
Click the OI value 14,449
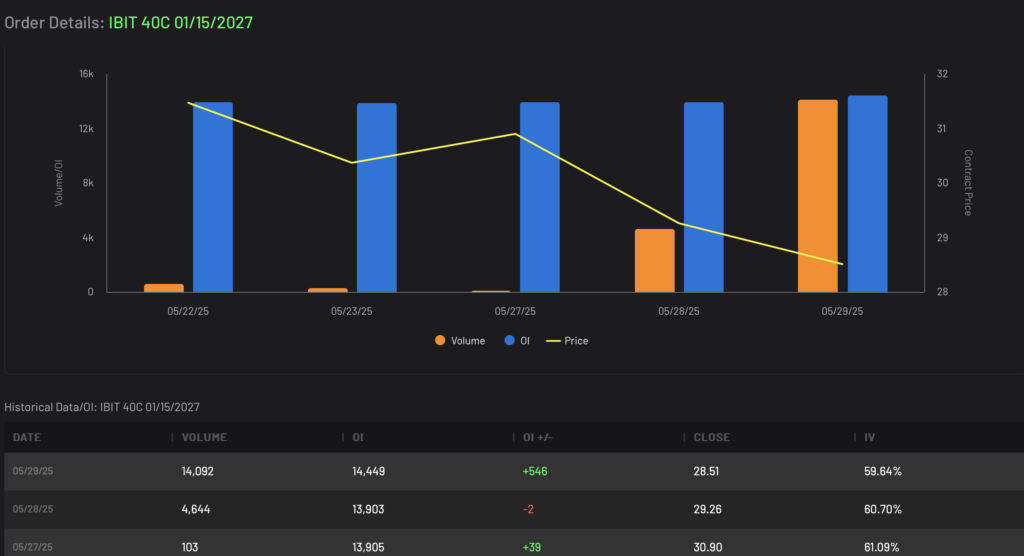point(368,471)
